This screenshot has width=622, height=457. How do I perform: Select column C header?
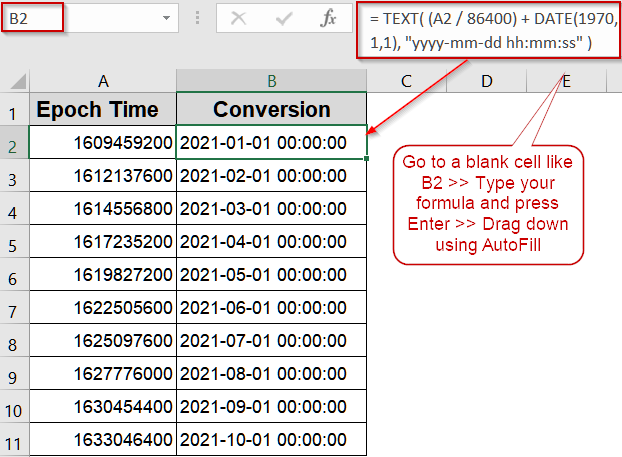coord(406,80)
